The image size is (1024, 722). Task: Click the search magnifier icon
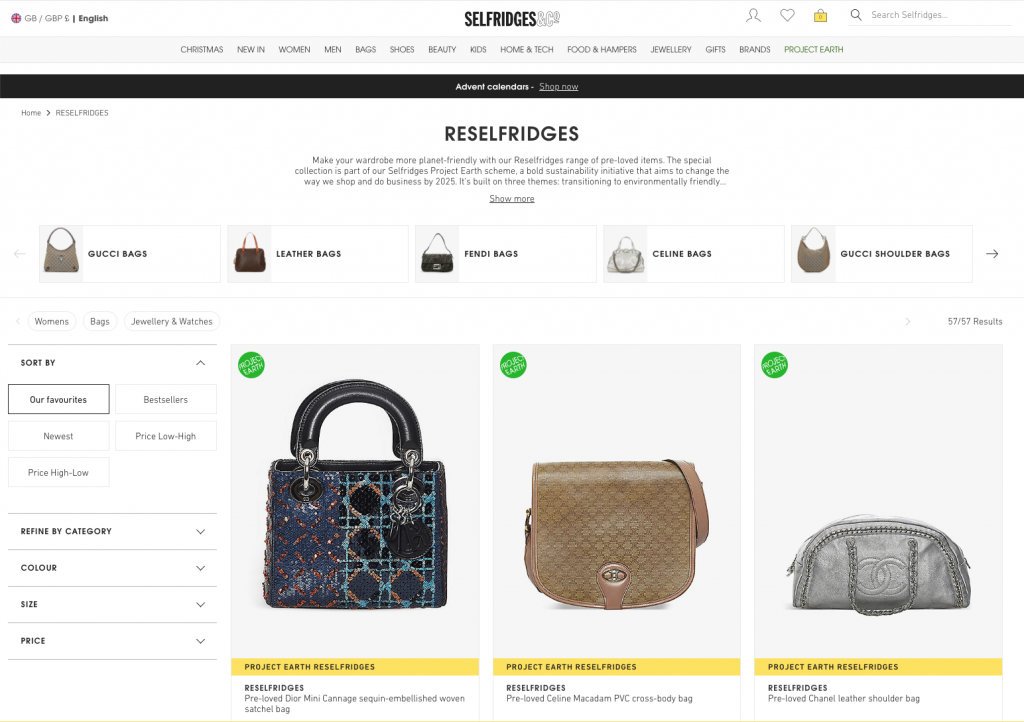coord(856,14)
